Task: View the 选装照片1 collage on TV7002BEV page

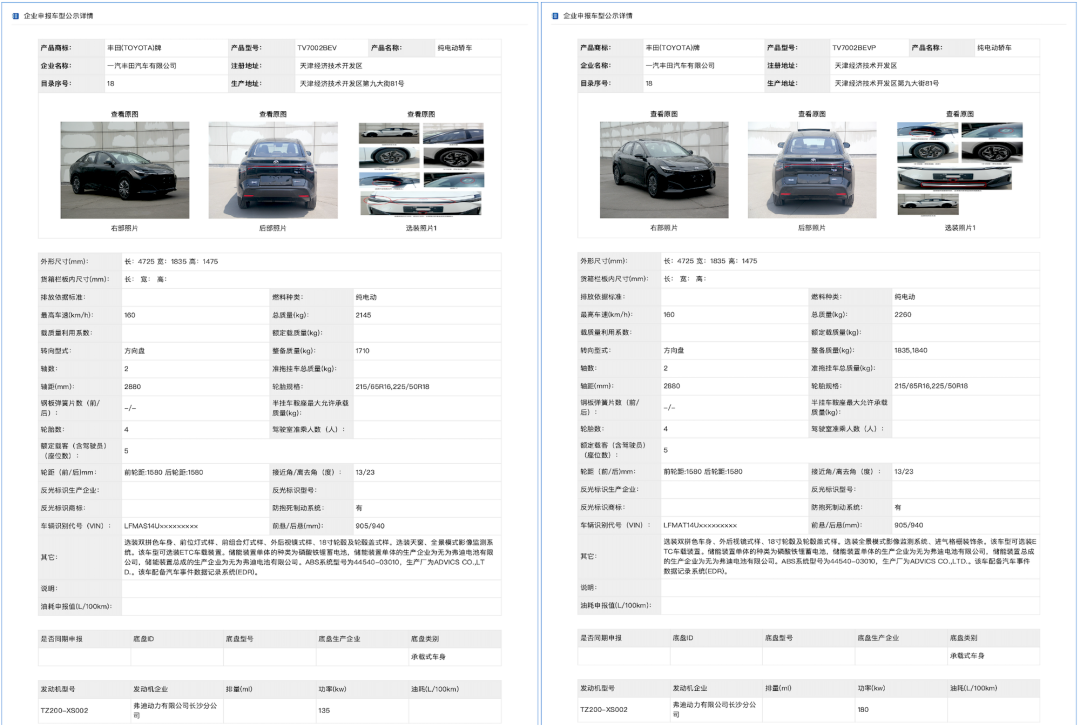Action: [421, 169]
